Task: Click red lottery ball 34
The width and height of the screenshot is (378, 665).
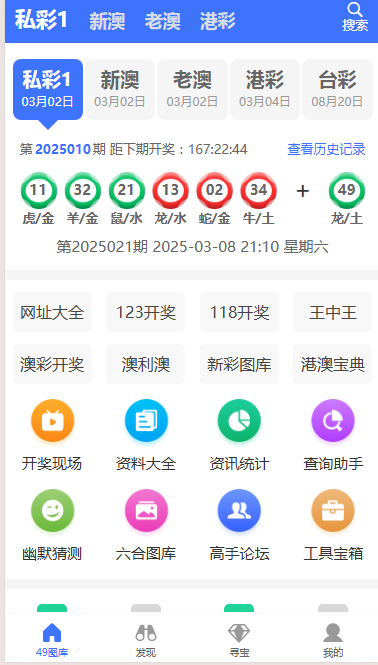Action: [258, 190]
